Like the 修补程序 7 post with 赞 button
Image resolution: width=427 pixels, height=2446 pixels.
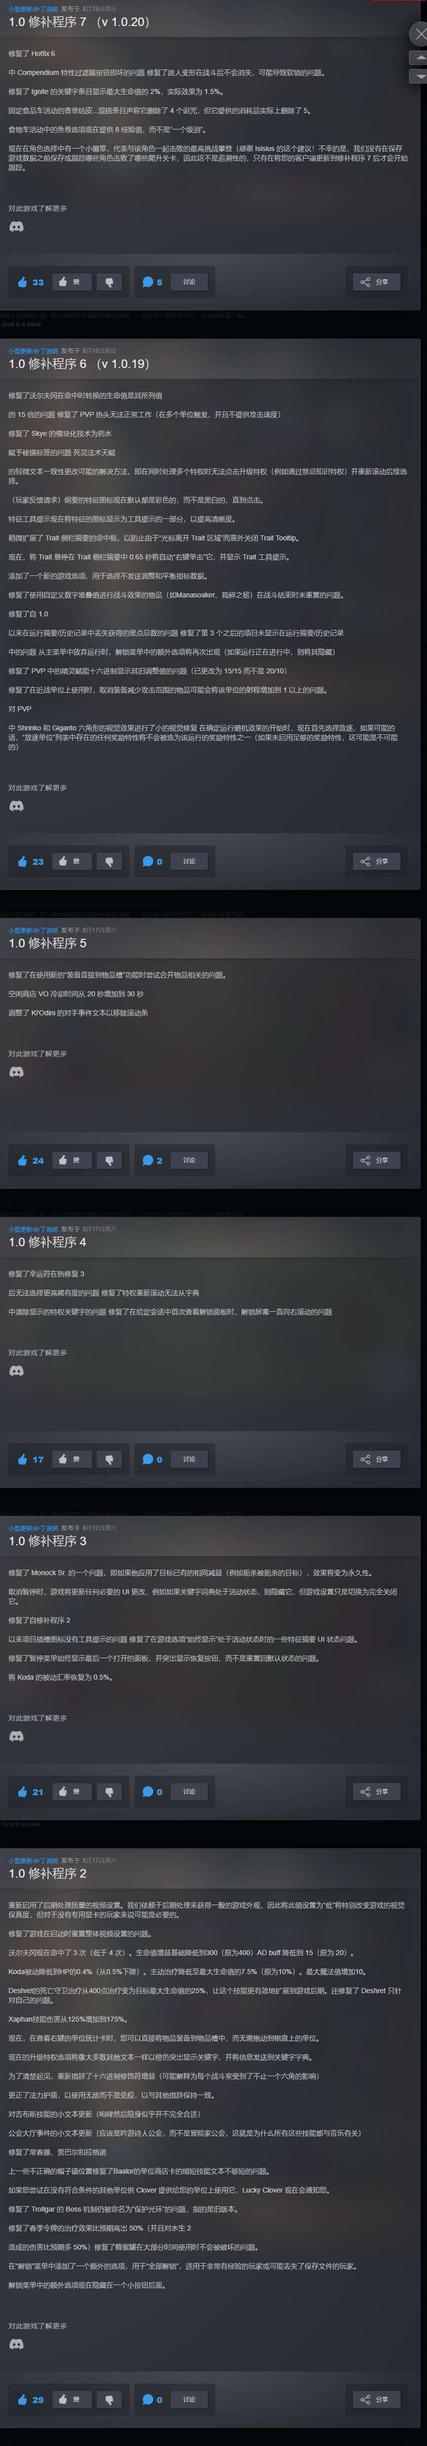[71, 282]
